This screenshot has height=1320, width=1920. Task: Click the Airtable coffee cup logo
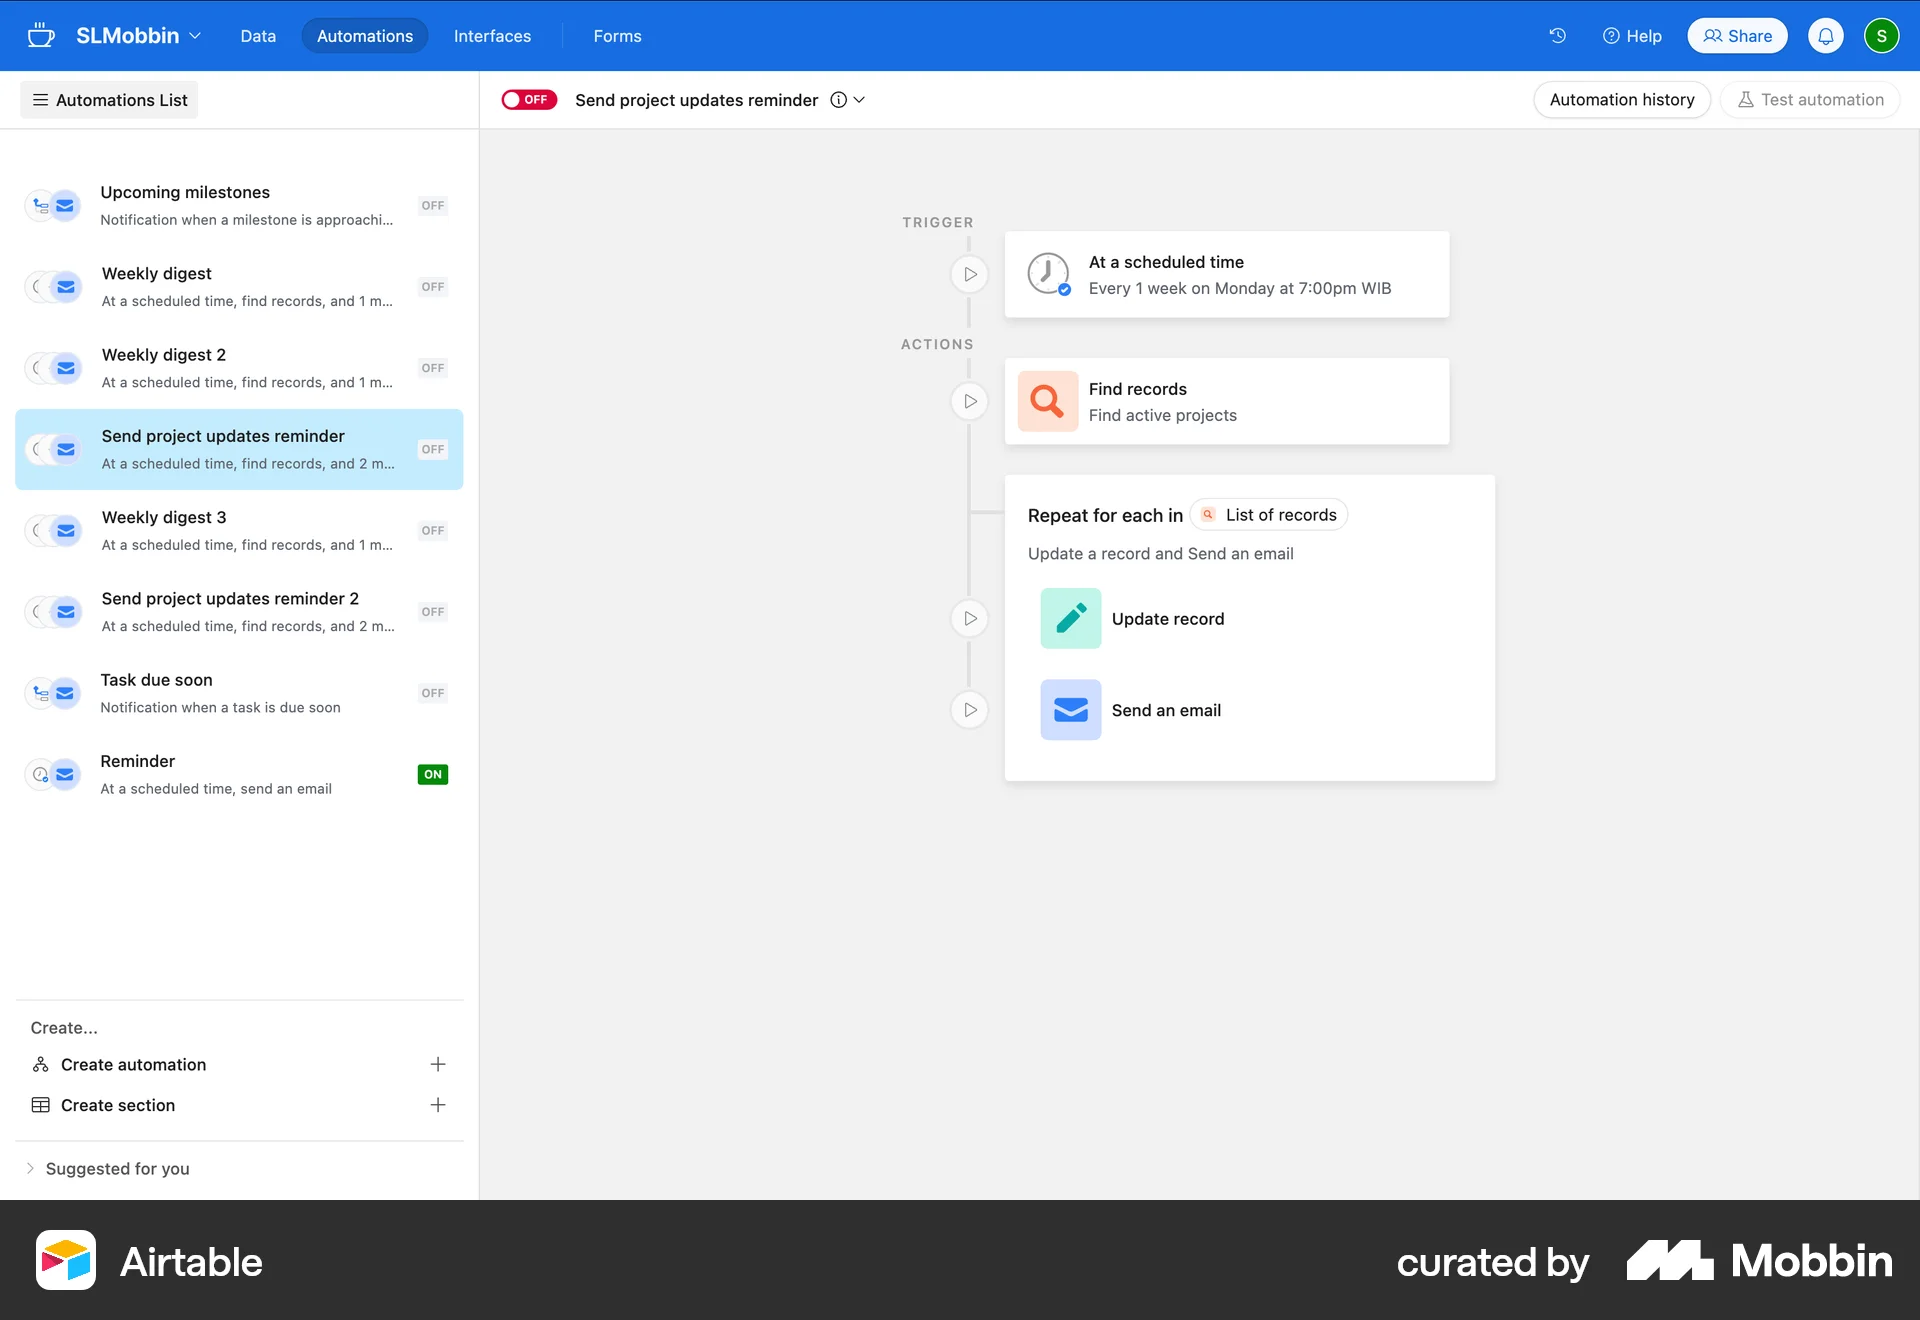point(41,35)
